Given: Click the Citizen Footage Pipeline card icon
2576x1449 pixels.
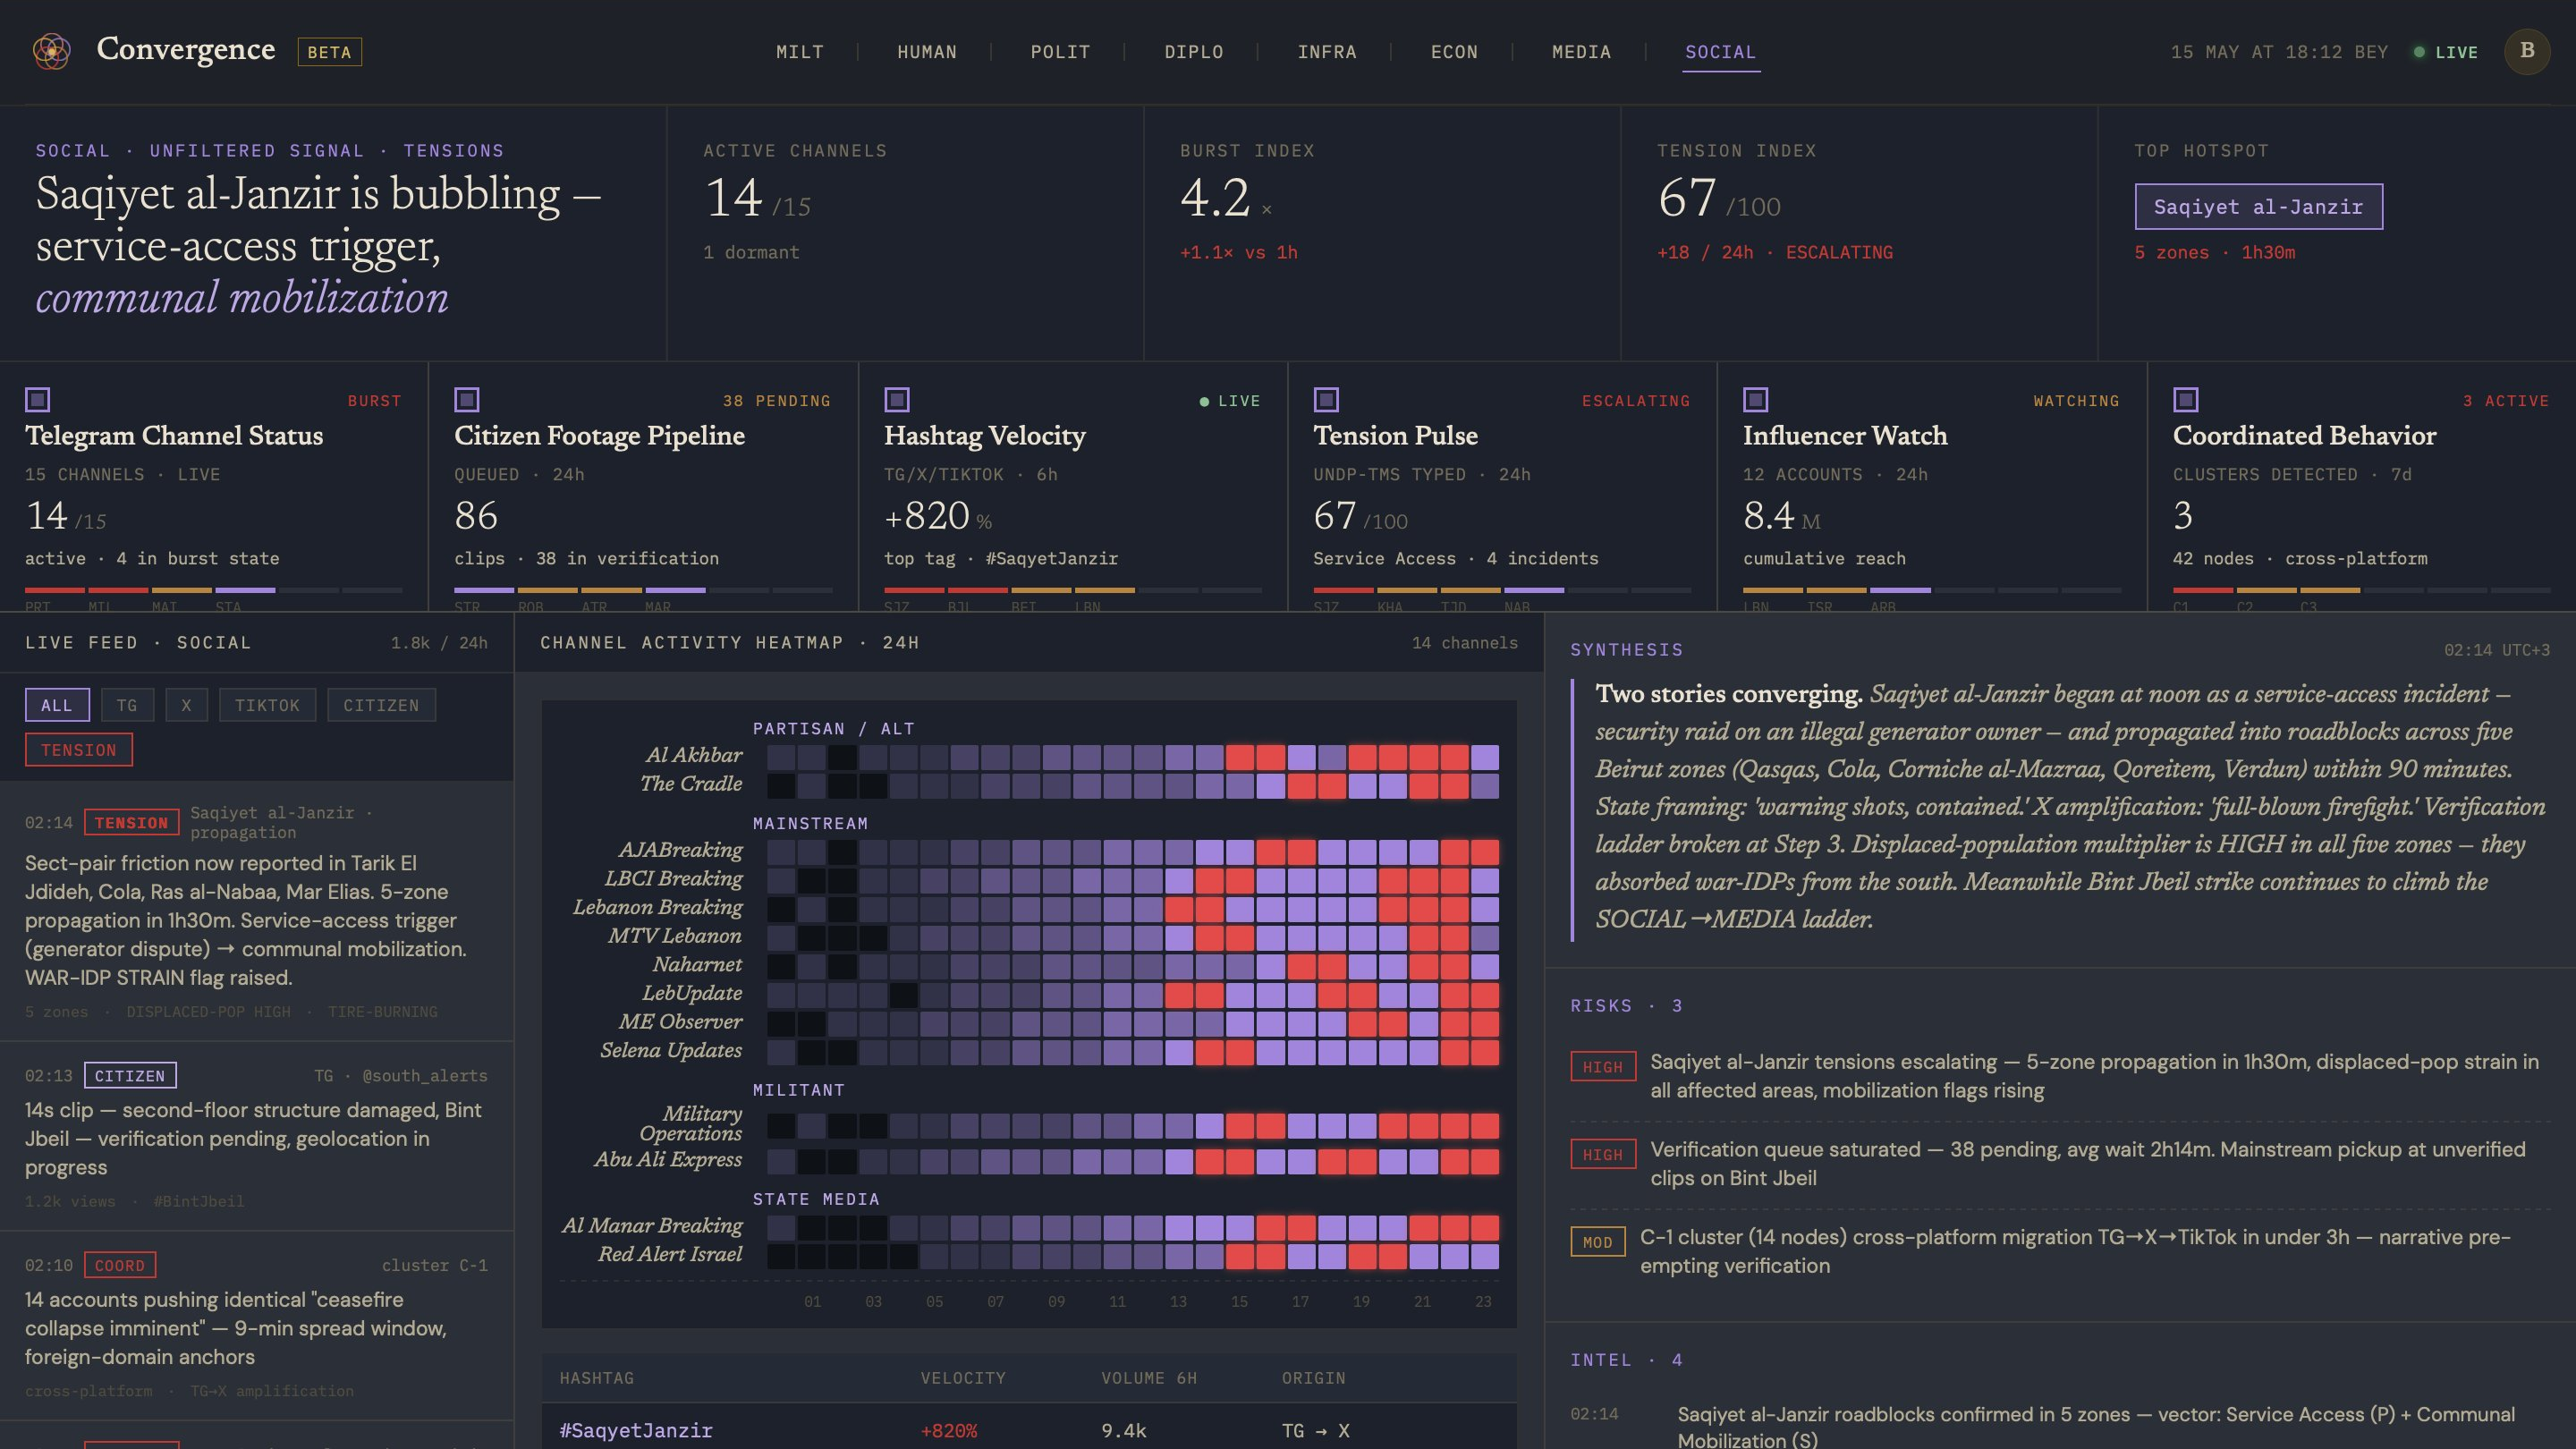Looking at the screenshot, I should click(467, 400).
